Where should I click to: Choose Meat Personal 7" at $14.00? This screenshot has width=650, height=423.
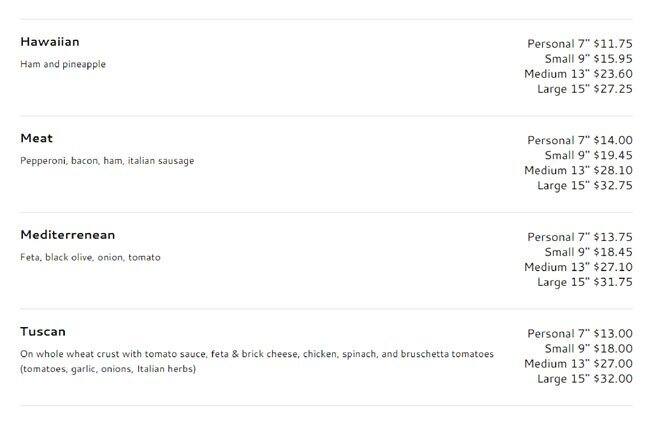coord(580,141)
